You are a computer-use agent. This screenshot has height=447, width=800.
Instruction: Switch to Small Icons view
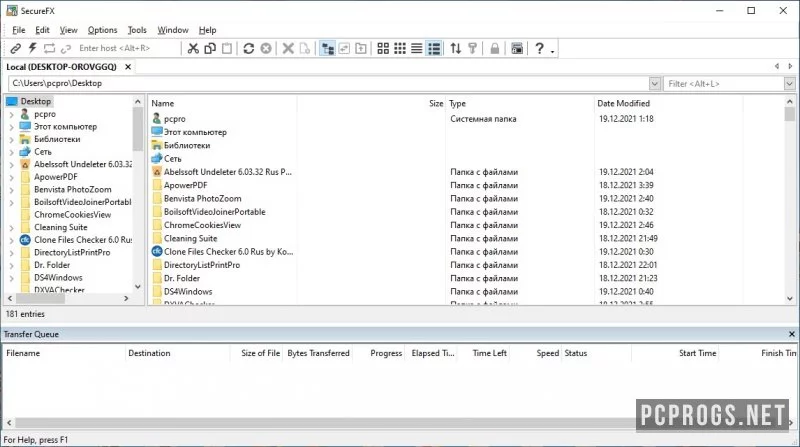[x=400, y=48]
